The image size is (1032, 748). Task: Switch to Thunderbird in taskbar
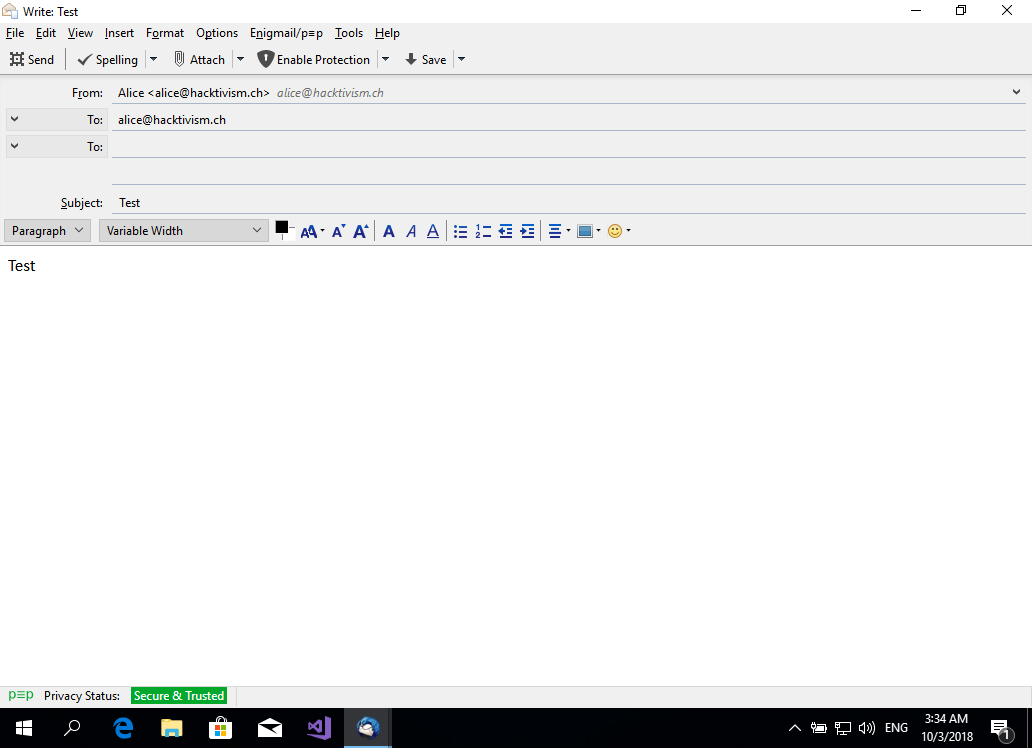click(x=368, y=728)
